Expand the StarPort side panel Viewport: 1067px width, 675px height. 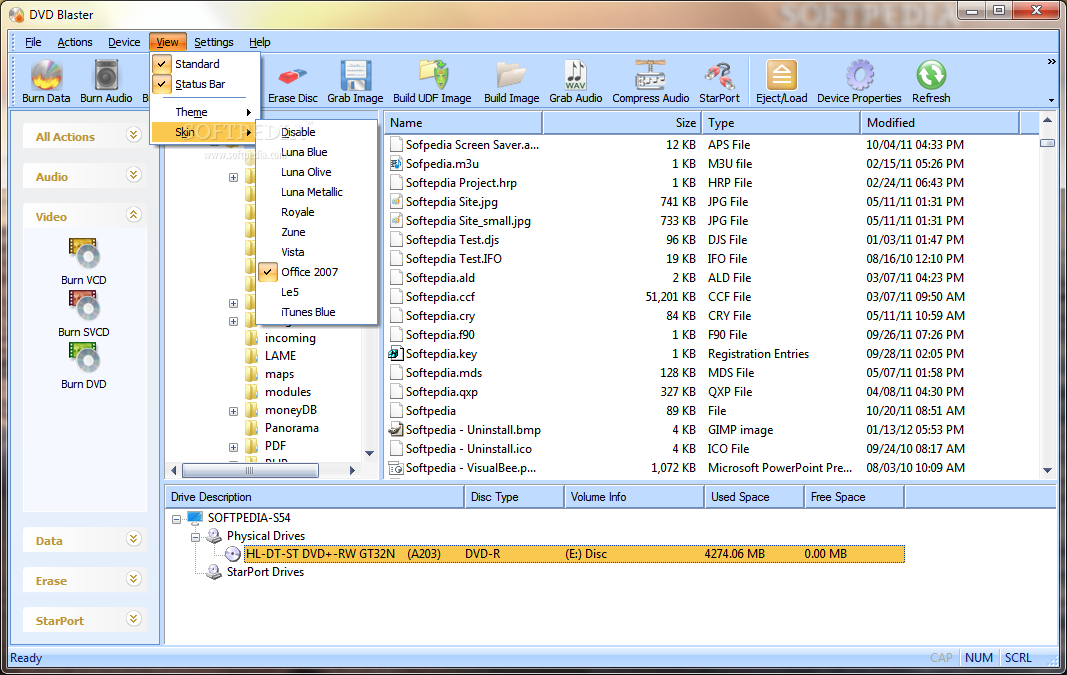pyautogui.click(x=133, y=619)
